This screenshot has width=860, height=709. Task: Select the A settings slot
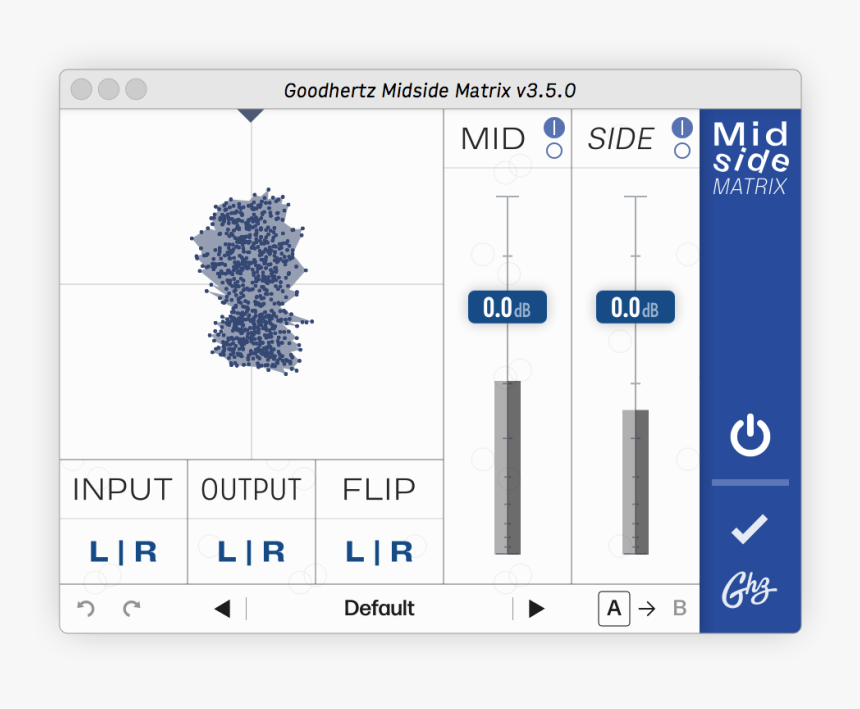(x=614, y=608)
